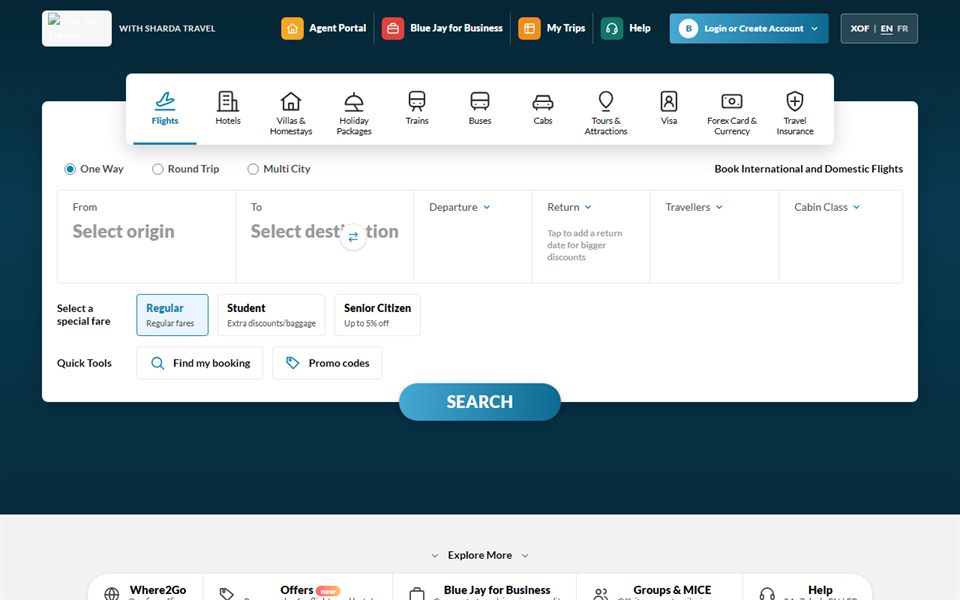Open Tours & Attractions pin icon
This screenshot has height=600, width=960.
[606, 100]
